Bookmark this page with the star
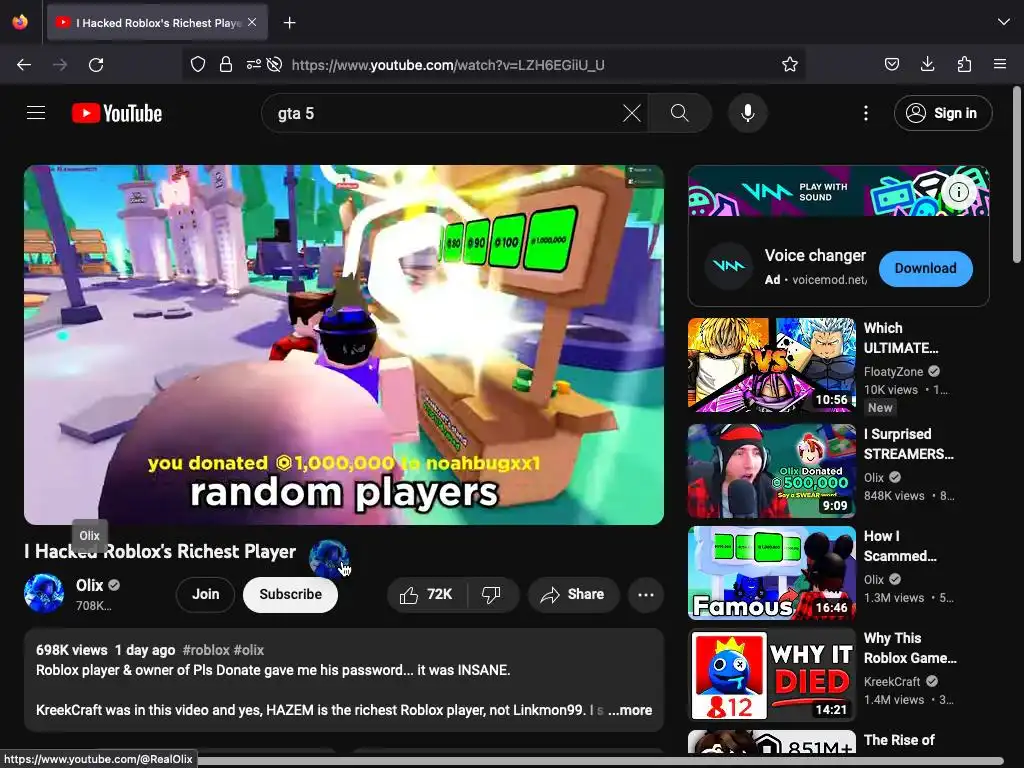The width and height of the screenshot is (1024, 768). (790, 64)
